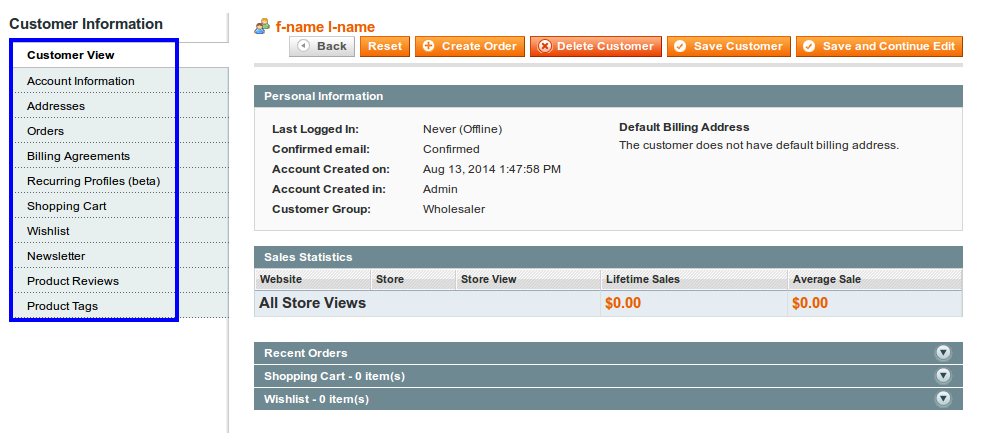Click the Personal Information section header
Screen dimensions: 983x433
(x=323, y=96)
